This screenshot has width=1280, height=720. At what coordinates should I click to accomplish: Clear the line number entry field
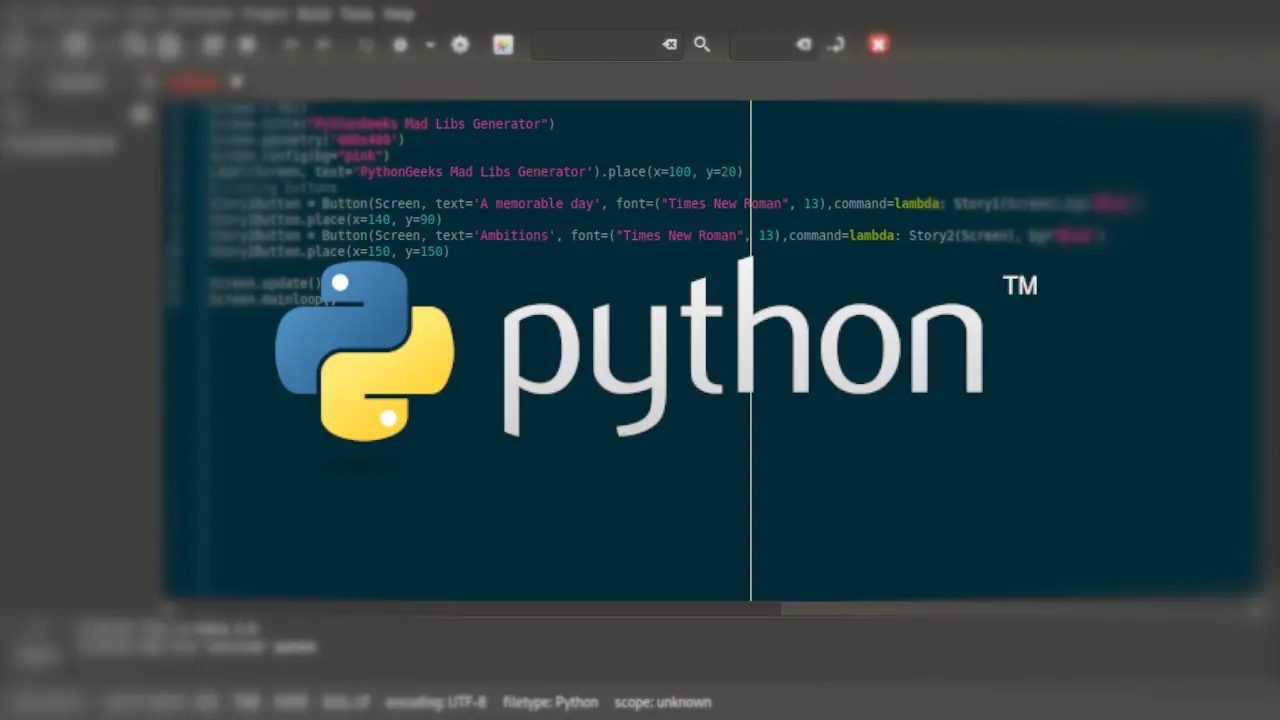click(x=803, y=44)
